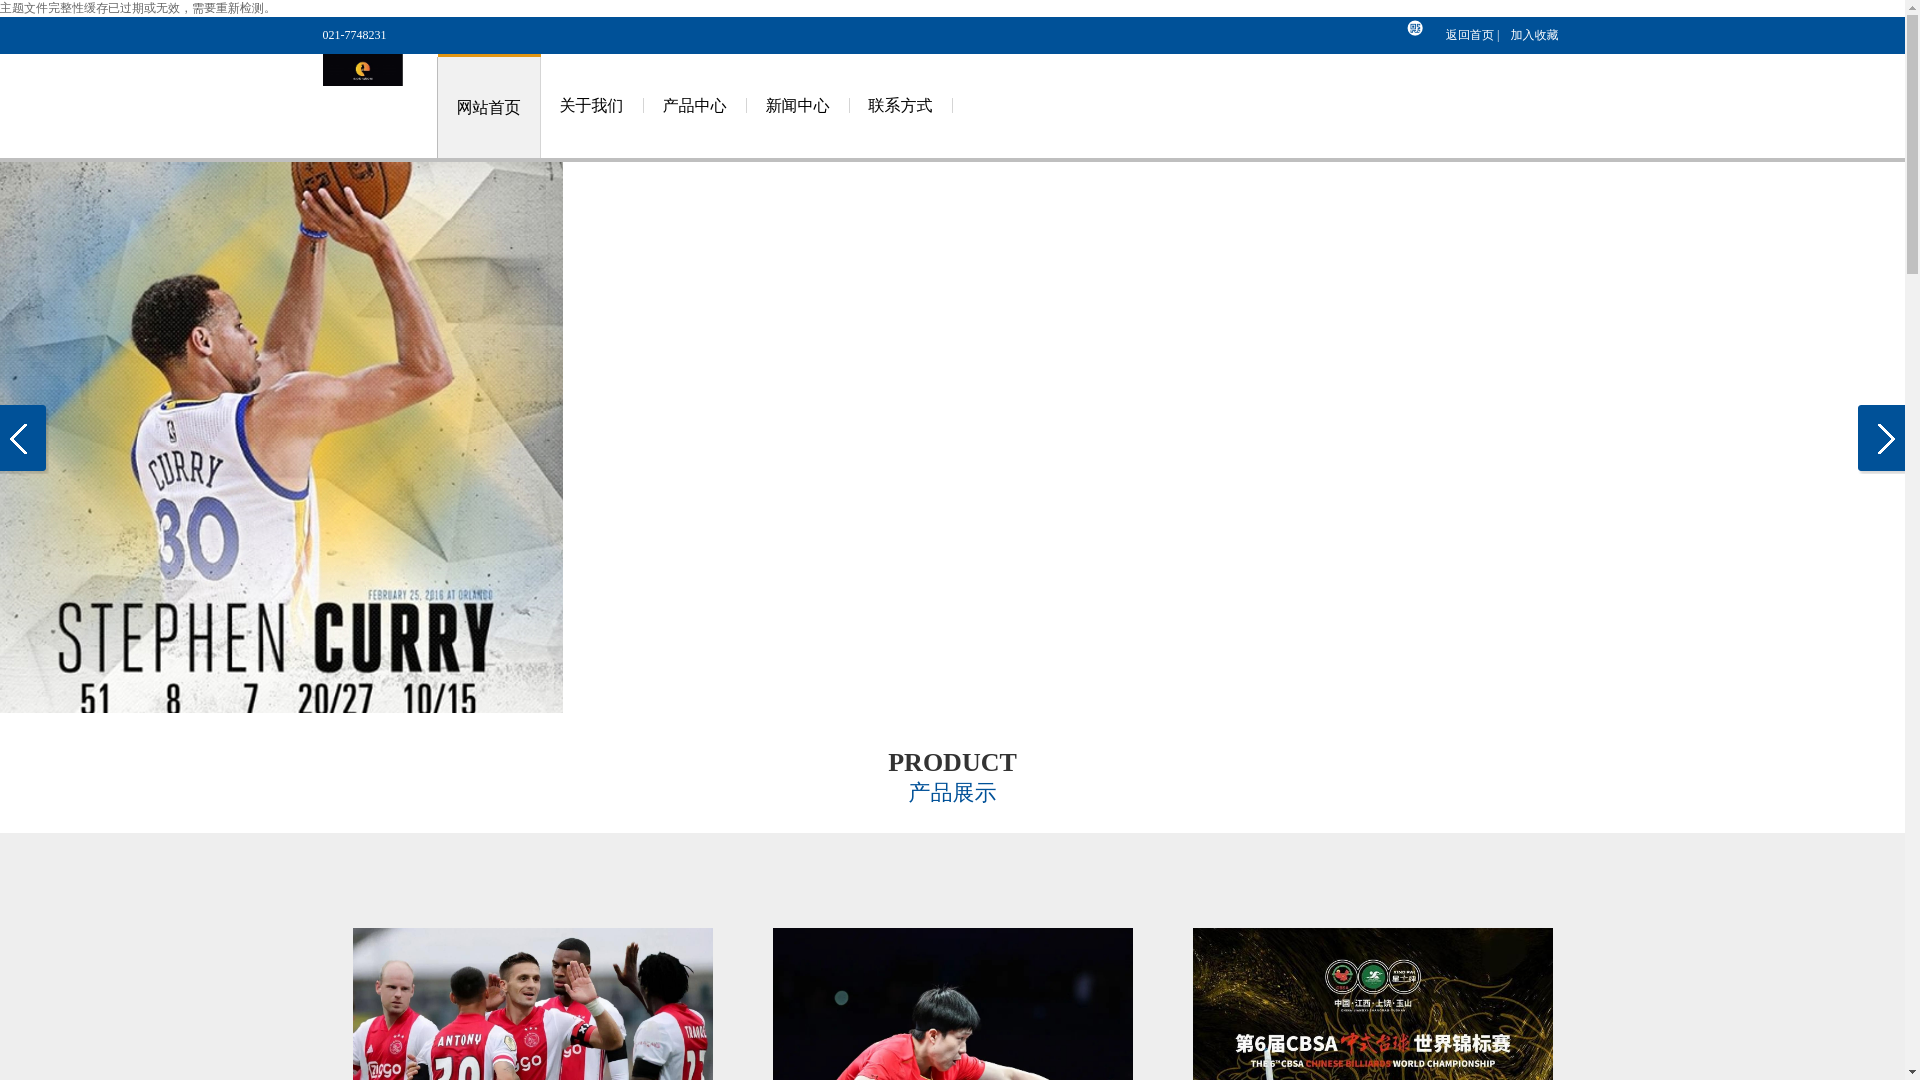This screenshot has height=1080, width=1920.
Task: Click the page vertical scrollbar
Action: coord(1912,540)
